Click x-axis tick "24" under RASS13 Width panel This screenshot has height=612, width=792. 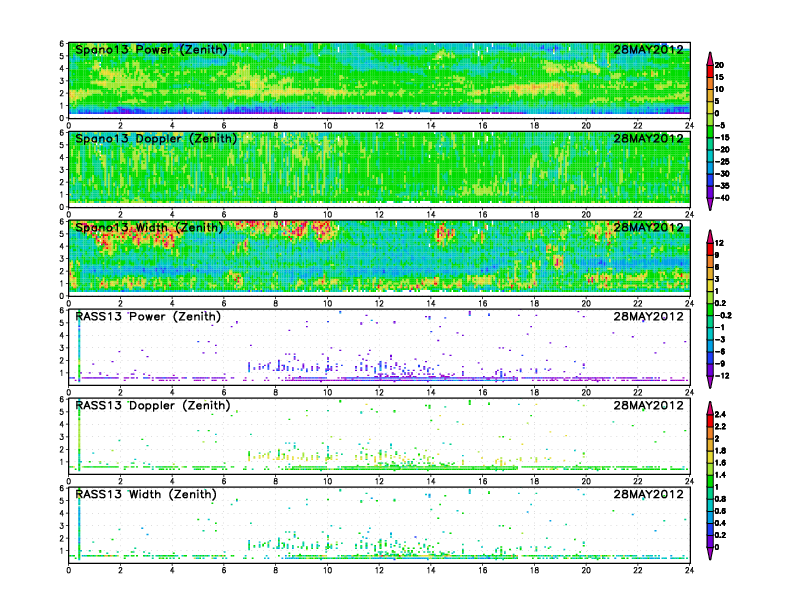pos(689,570)
